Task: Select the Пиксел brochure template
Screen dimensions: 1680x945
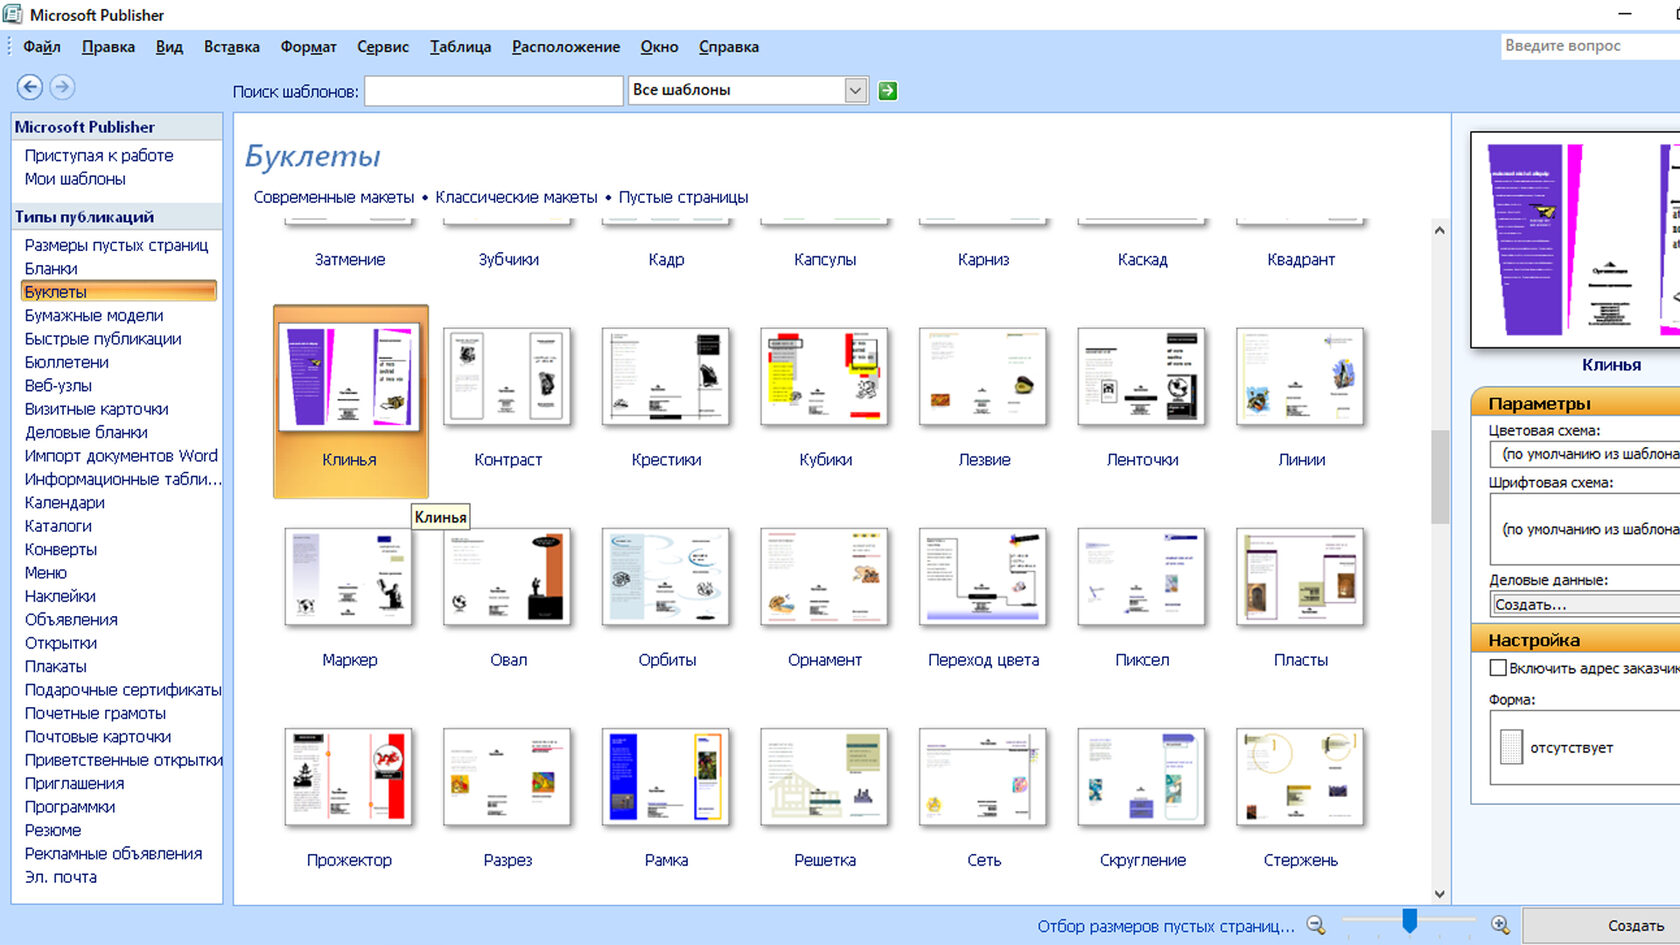Action: [x=1142, y=577]
